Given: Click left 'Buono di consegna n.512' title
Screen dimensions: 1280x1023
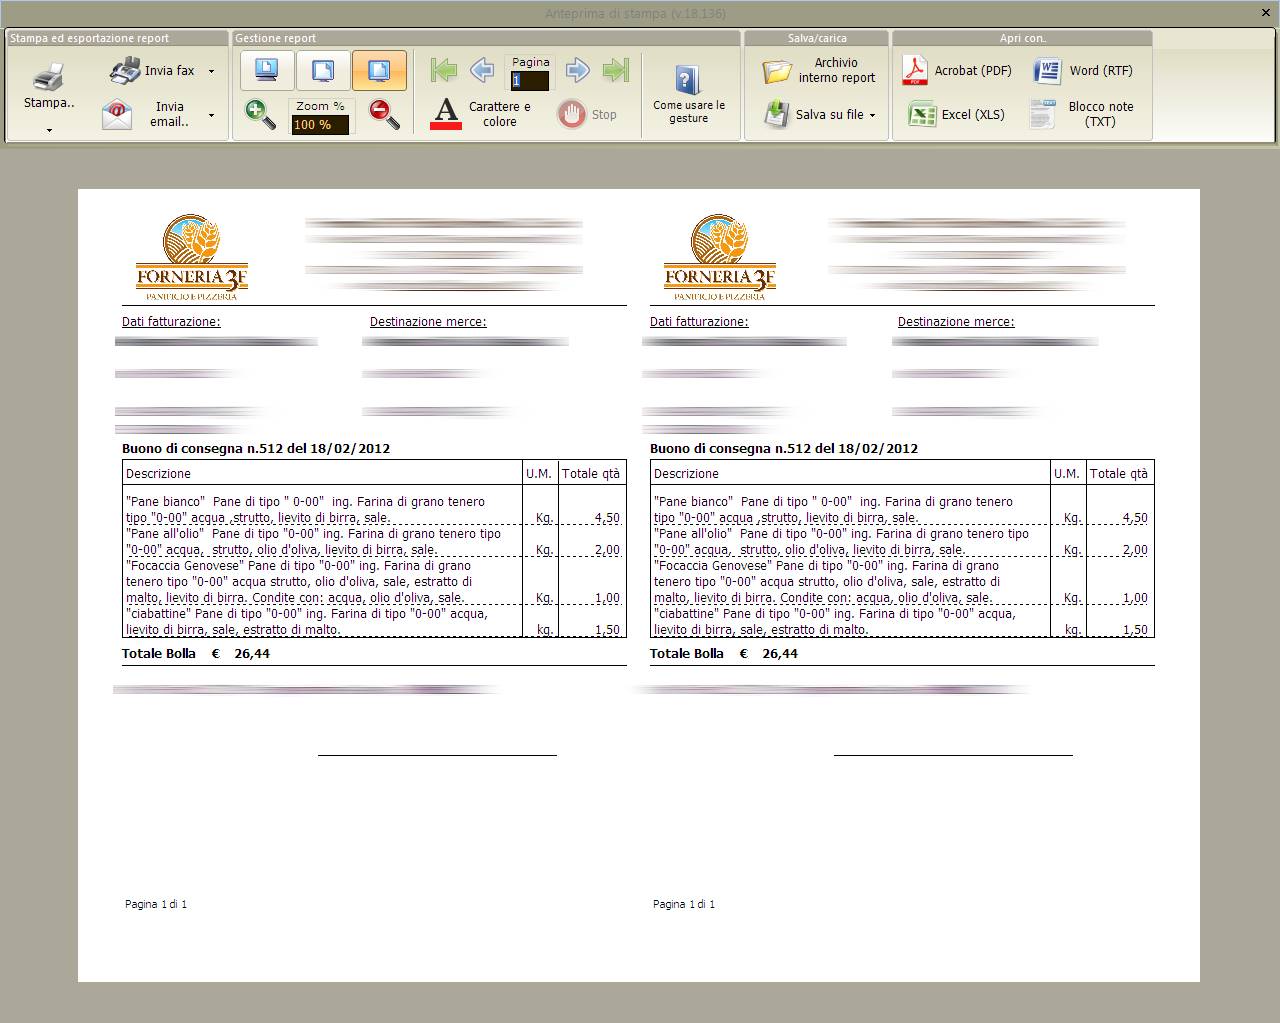Looking at the screenshot, I should [256, 449].
